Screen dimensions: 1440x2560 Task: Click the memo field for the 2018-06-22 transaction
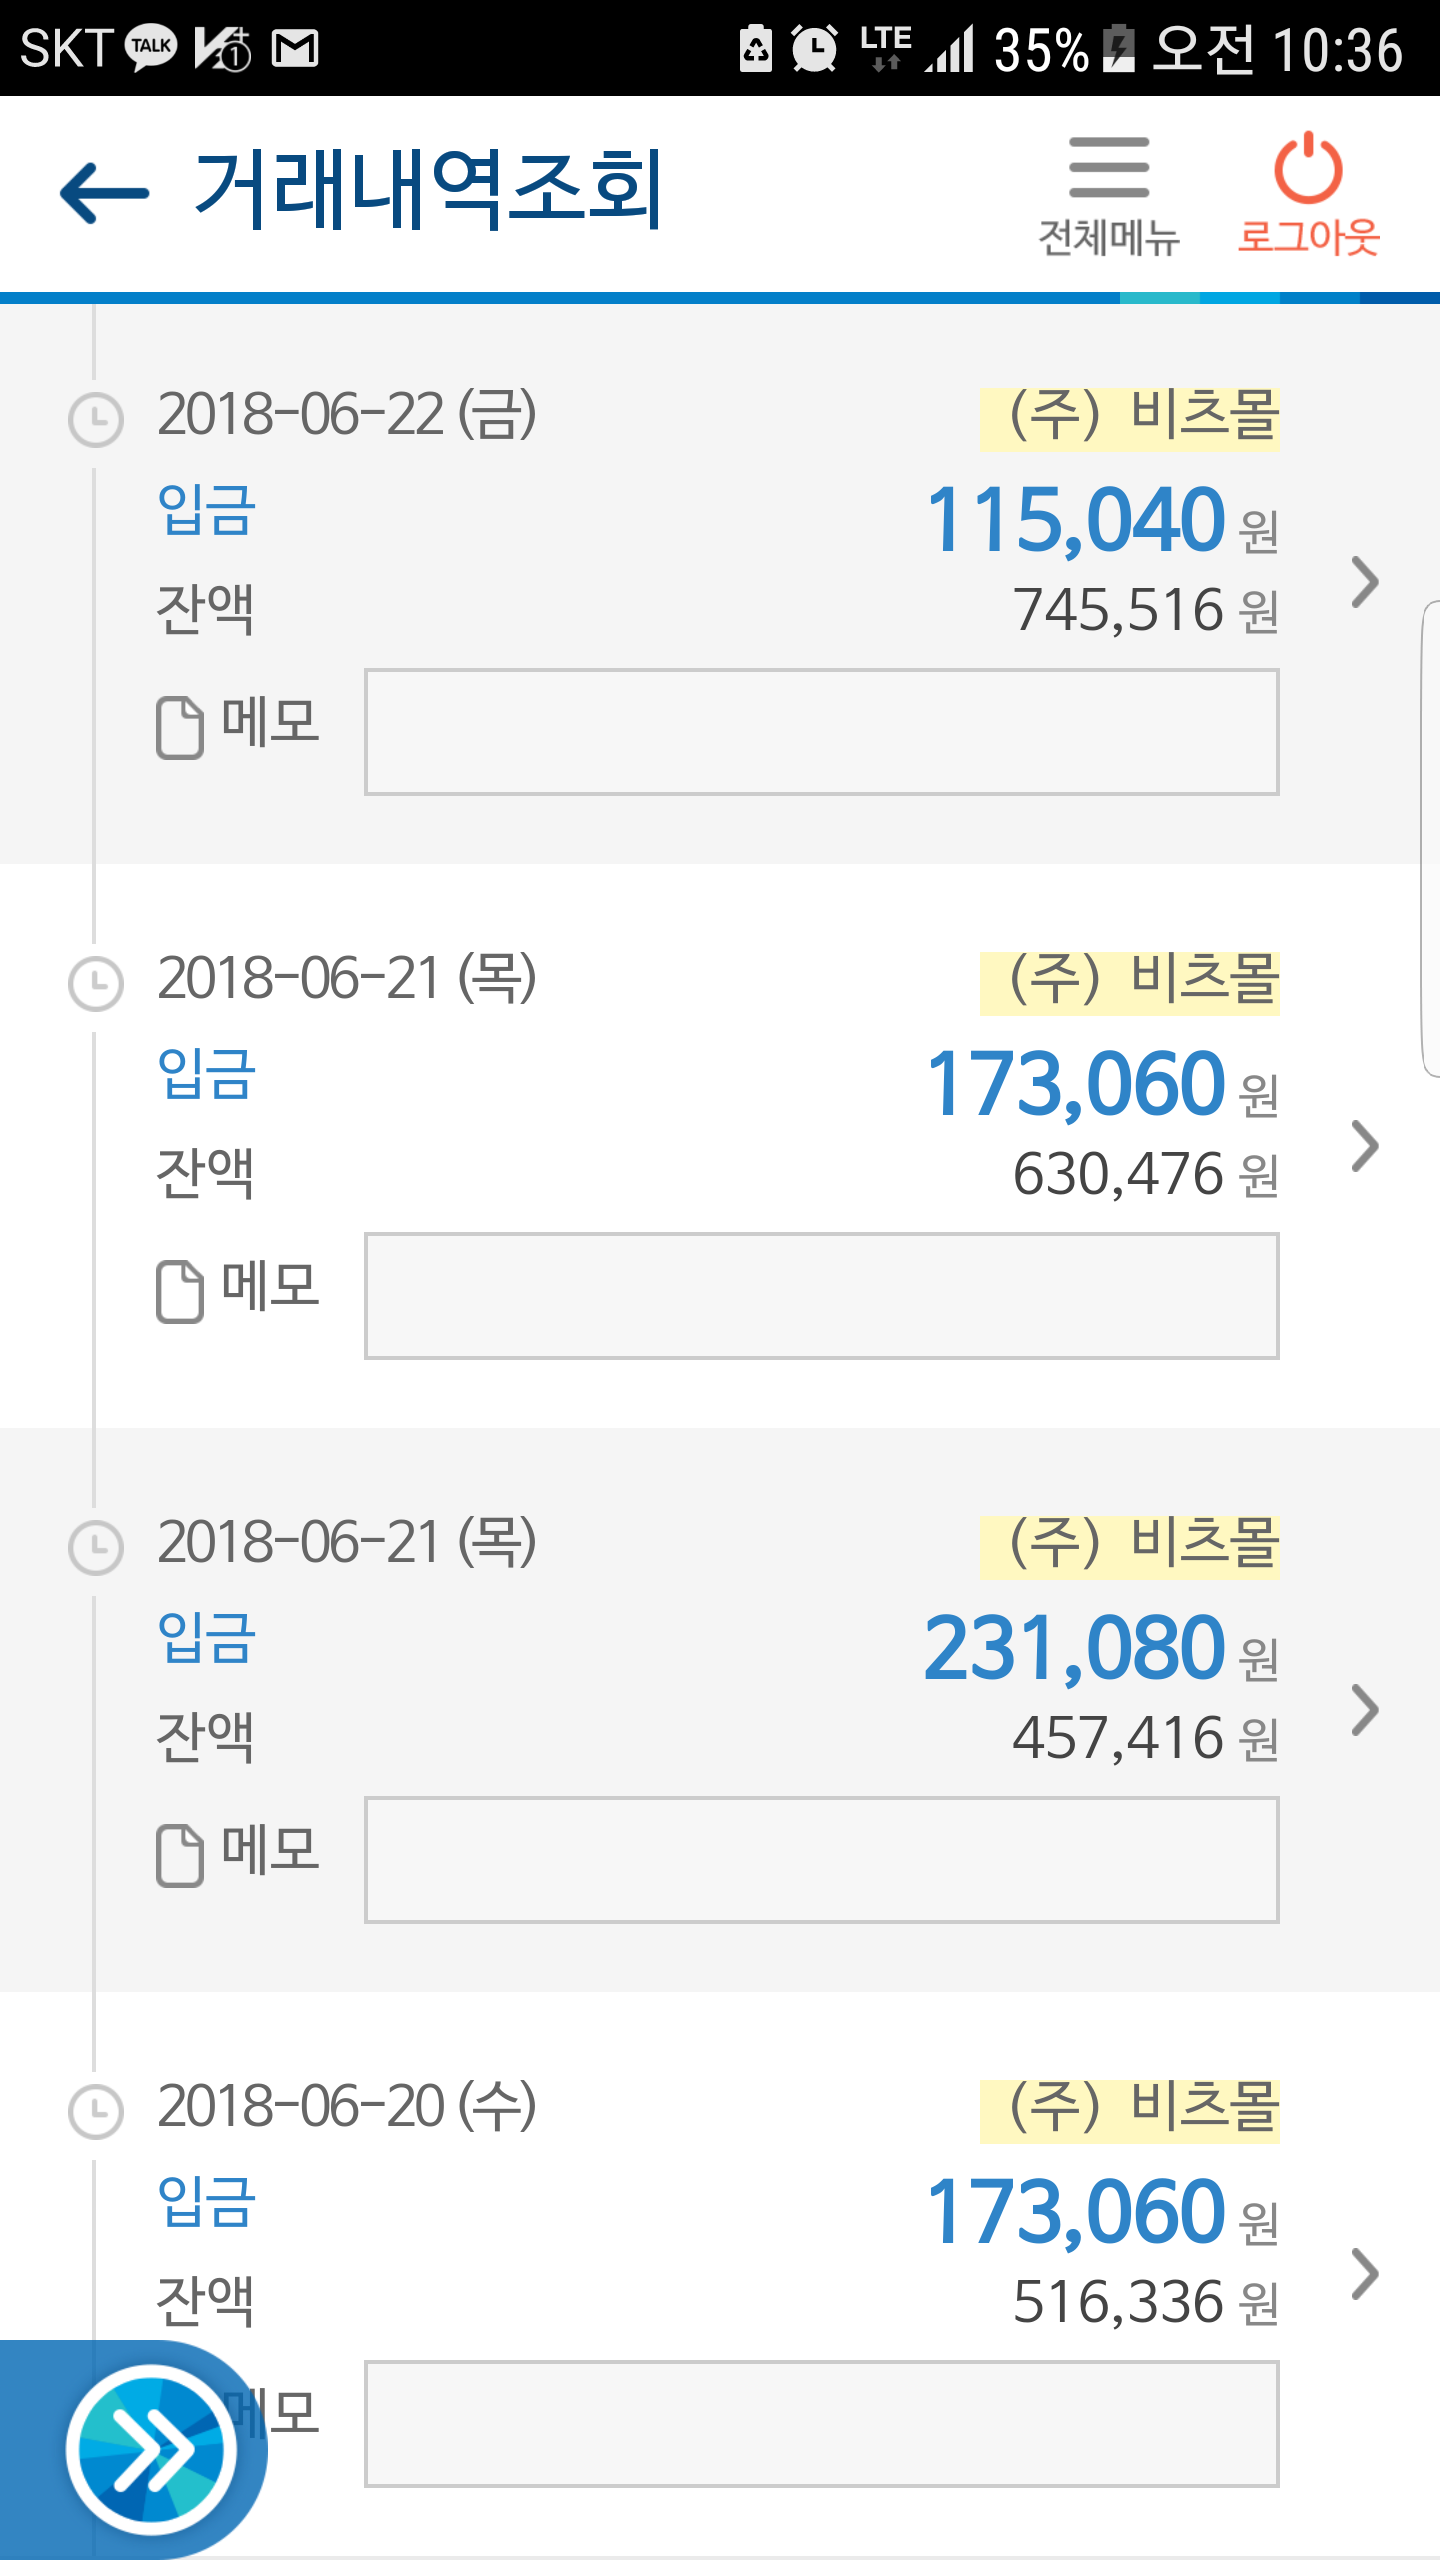(821, 732)
